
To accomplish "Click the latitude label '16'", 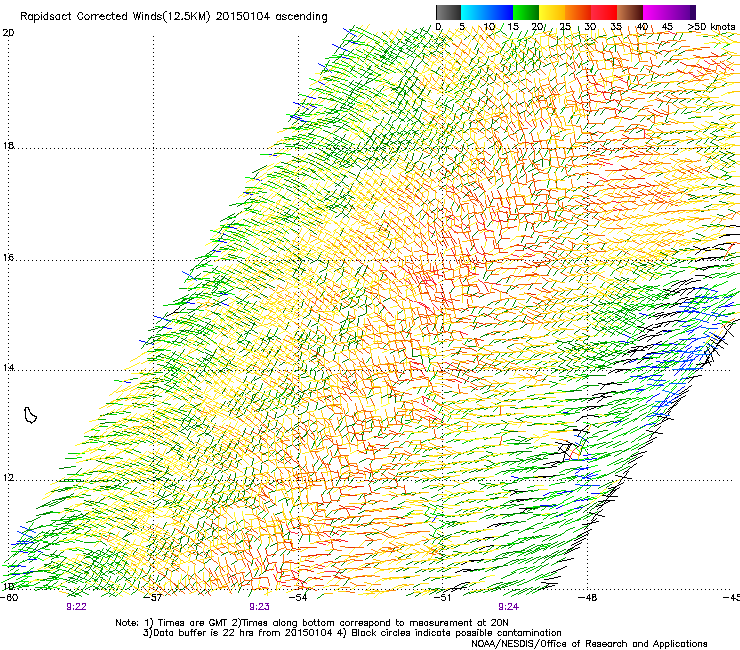I will pyautogui.click(x=8, y=257).
